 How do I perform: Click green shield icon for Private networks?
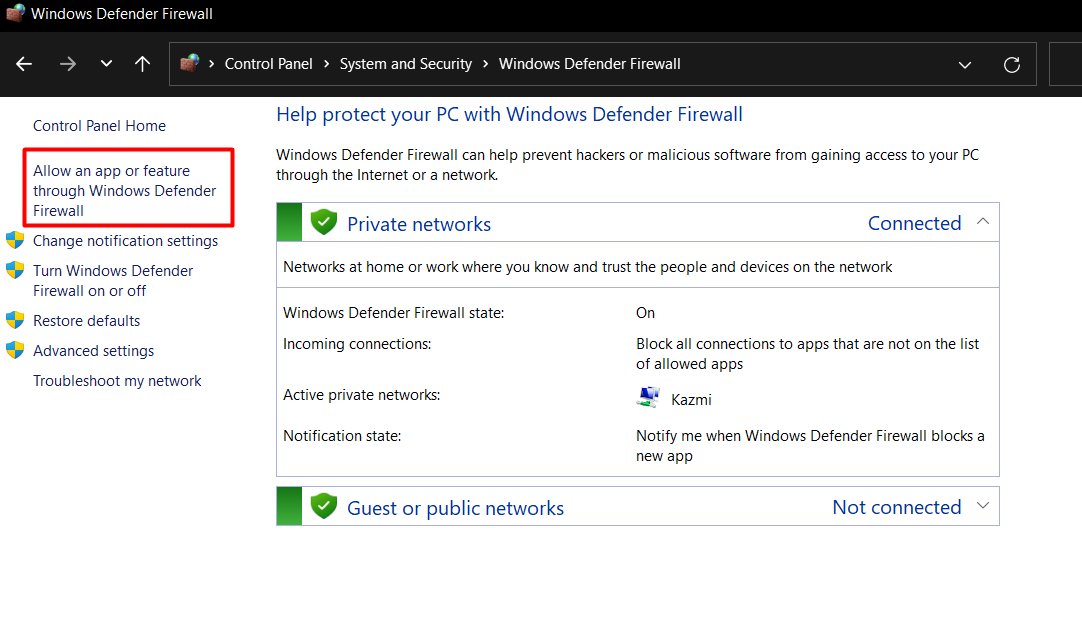[324, 222]
